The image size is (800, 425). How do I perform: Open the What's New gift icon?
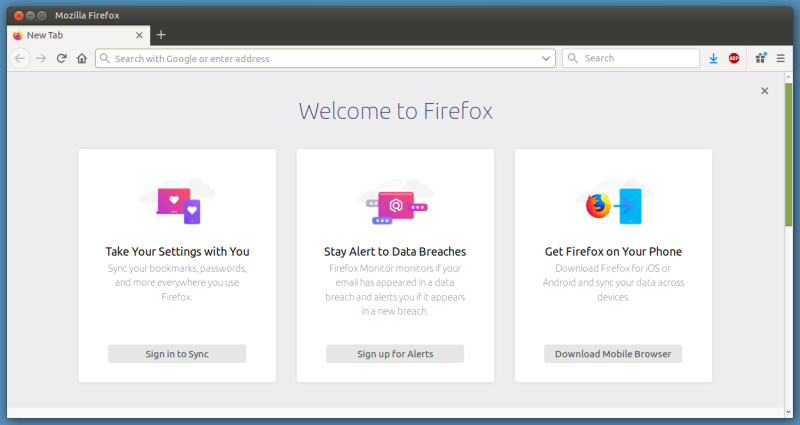(761, 58)
